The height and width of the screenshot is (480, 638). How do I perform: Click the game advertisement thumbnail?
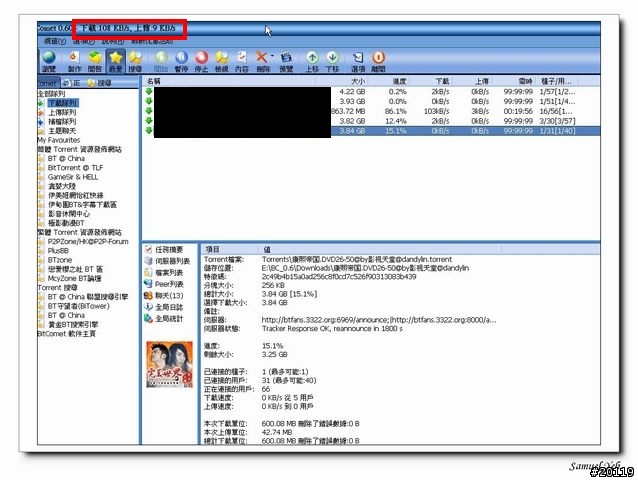[x=169, y=364]
